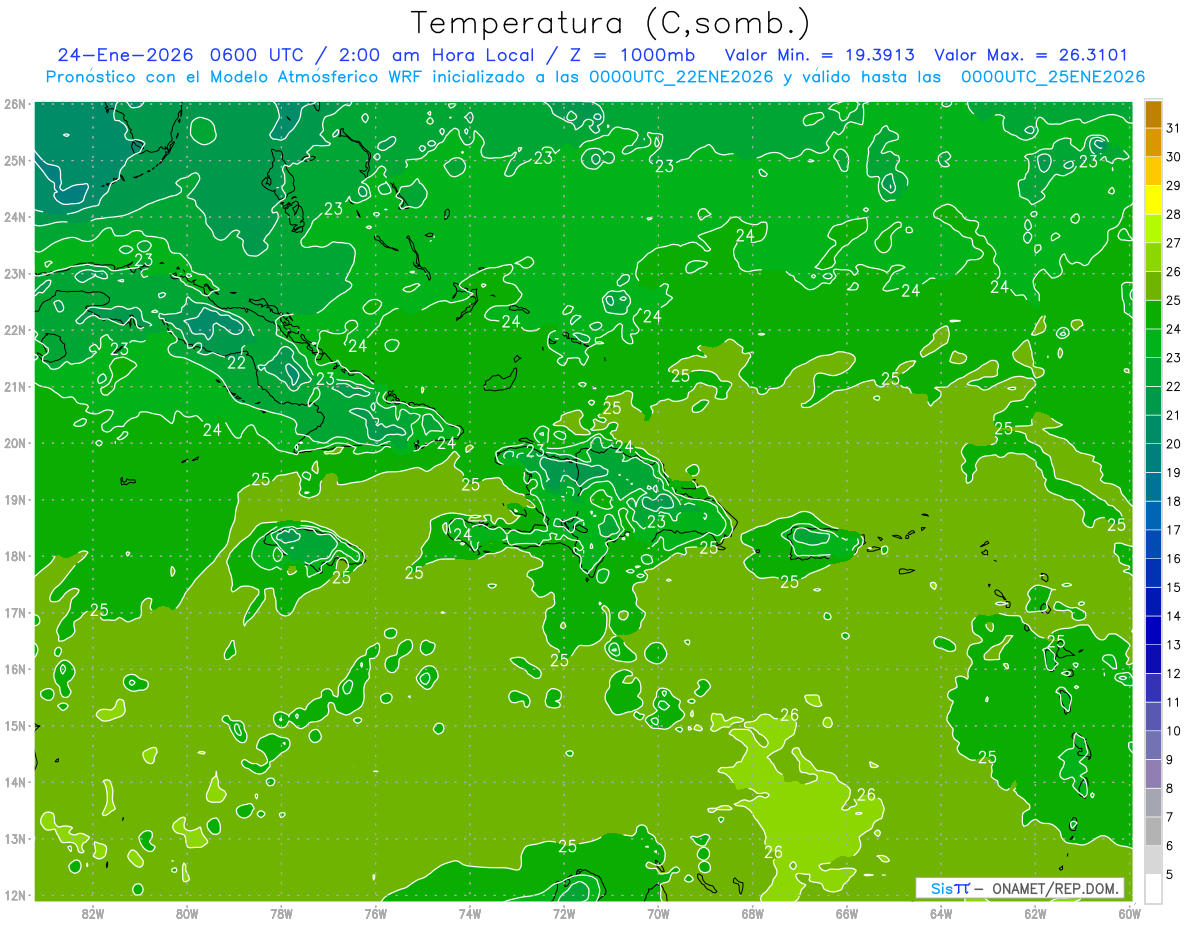The image size is (1200, 927).
Task: Click the 14N latitude axis label
Action: (15, 782)
